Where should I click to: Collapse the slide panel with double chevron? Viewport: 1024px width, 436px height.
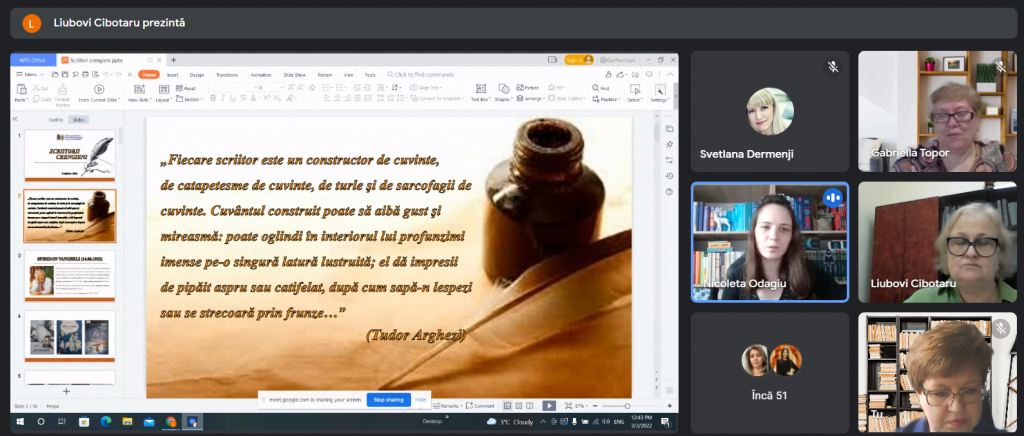tap(15, 119)
